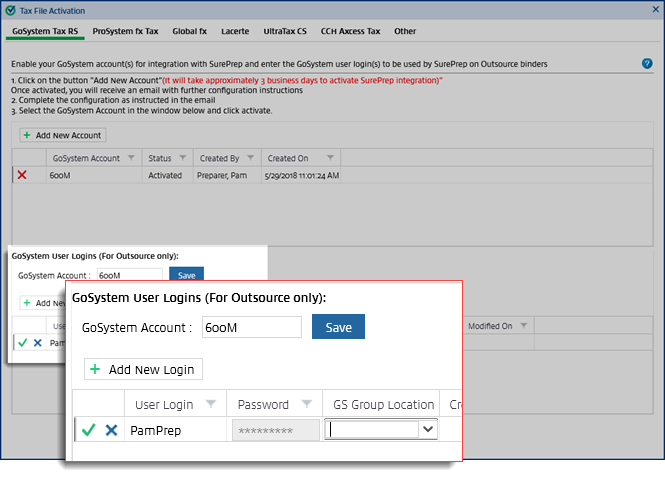Open the GoSystem Account column filter icon
This screenshot has height=477, width=665.
(x=131, y=158)
